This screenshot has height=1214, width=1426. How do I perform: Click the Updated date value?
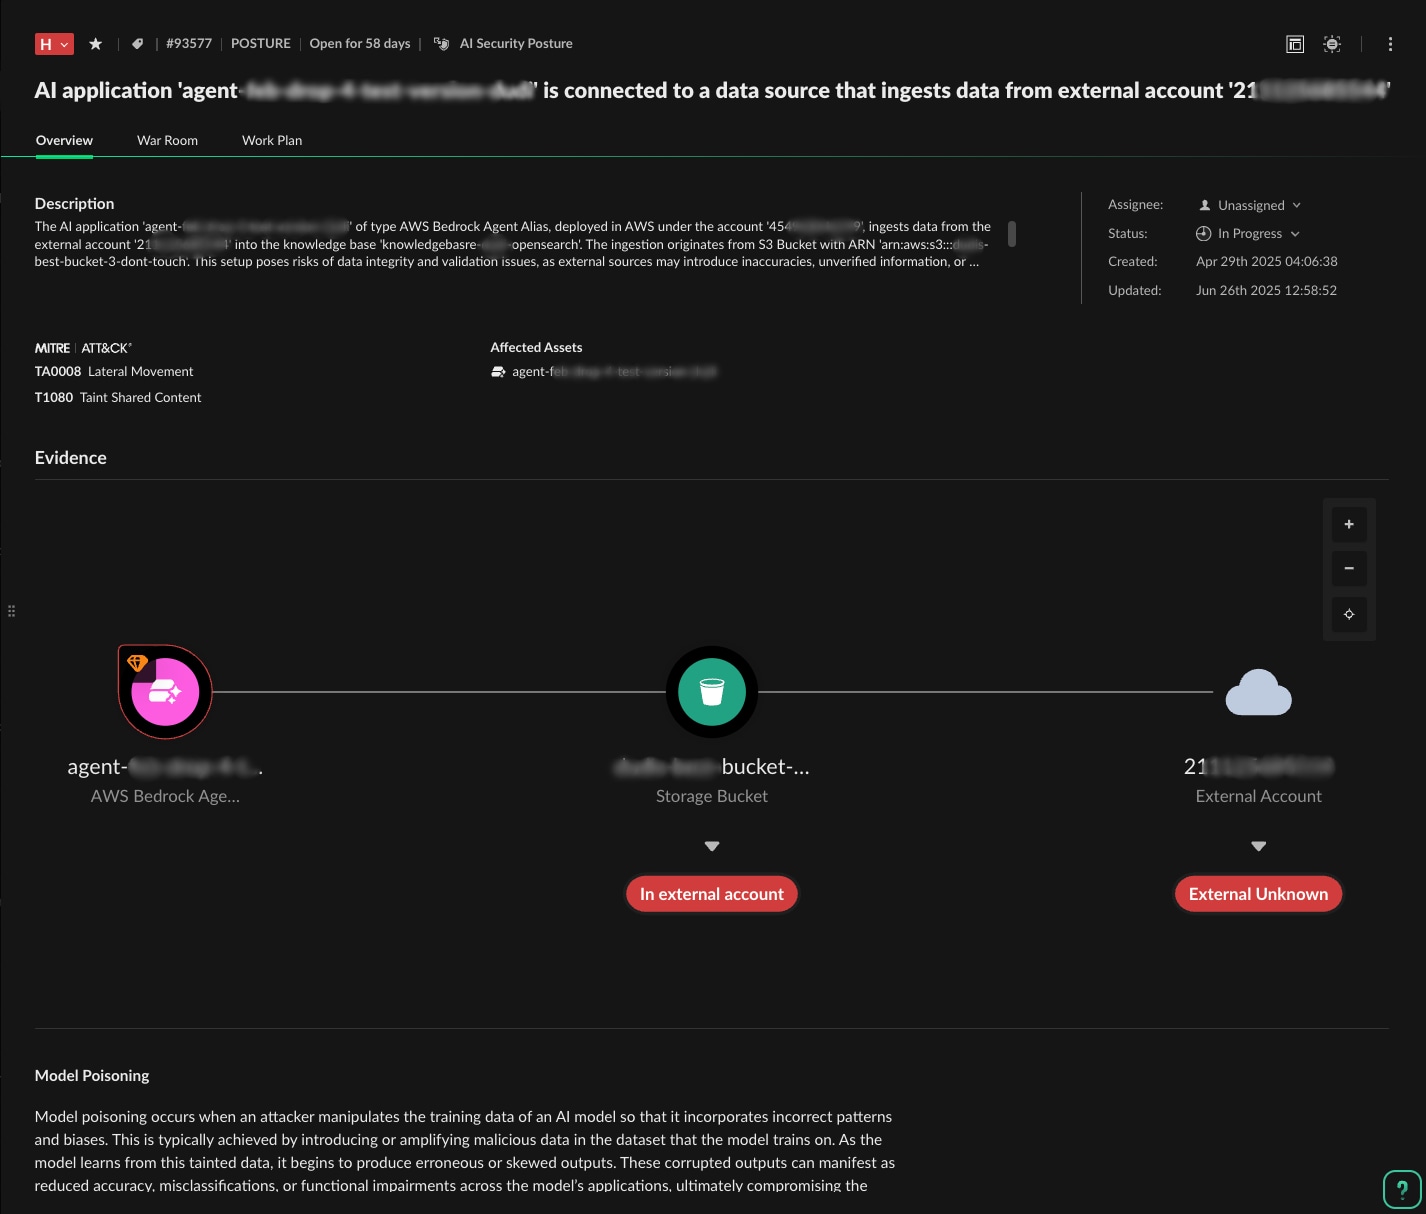coord(1267,291)
